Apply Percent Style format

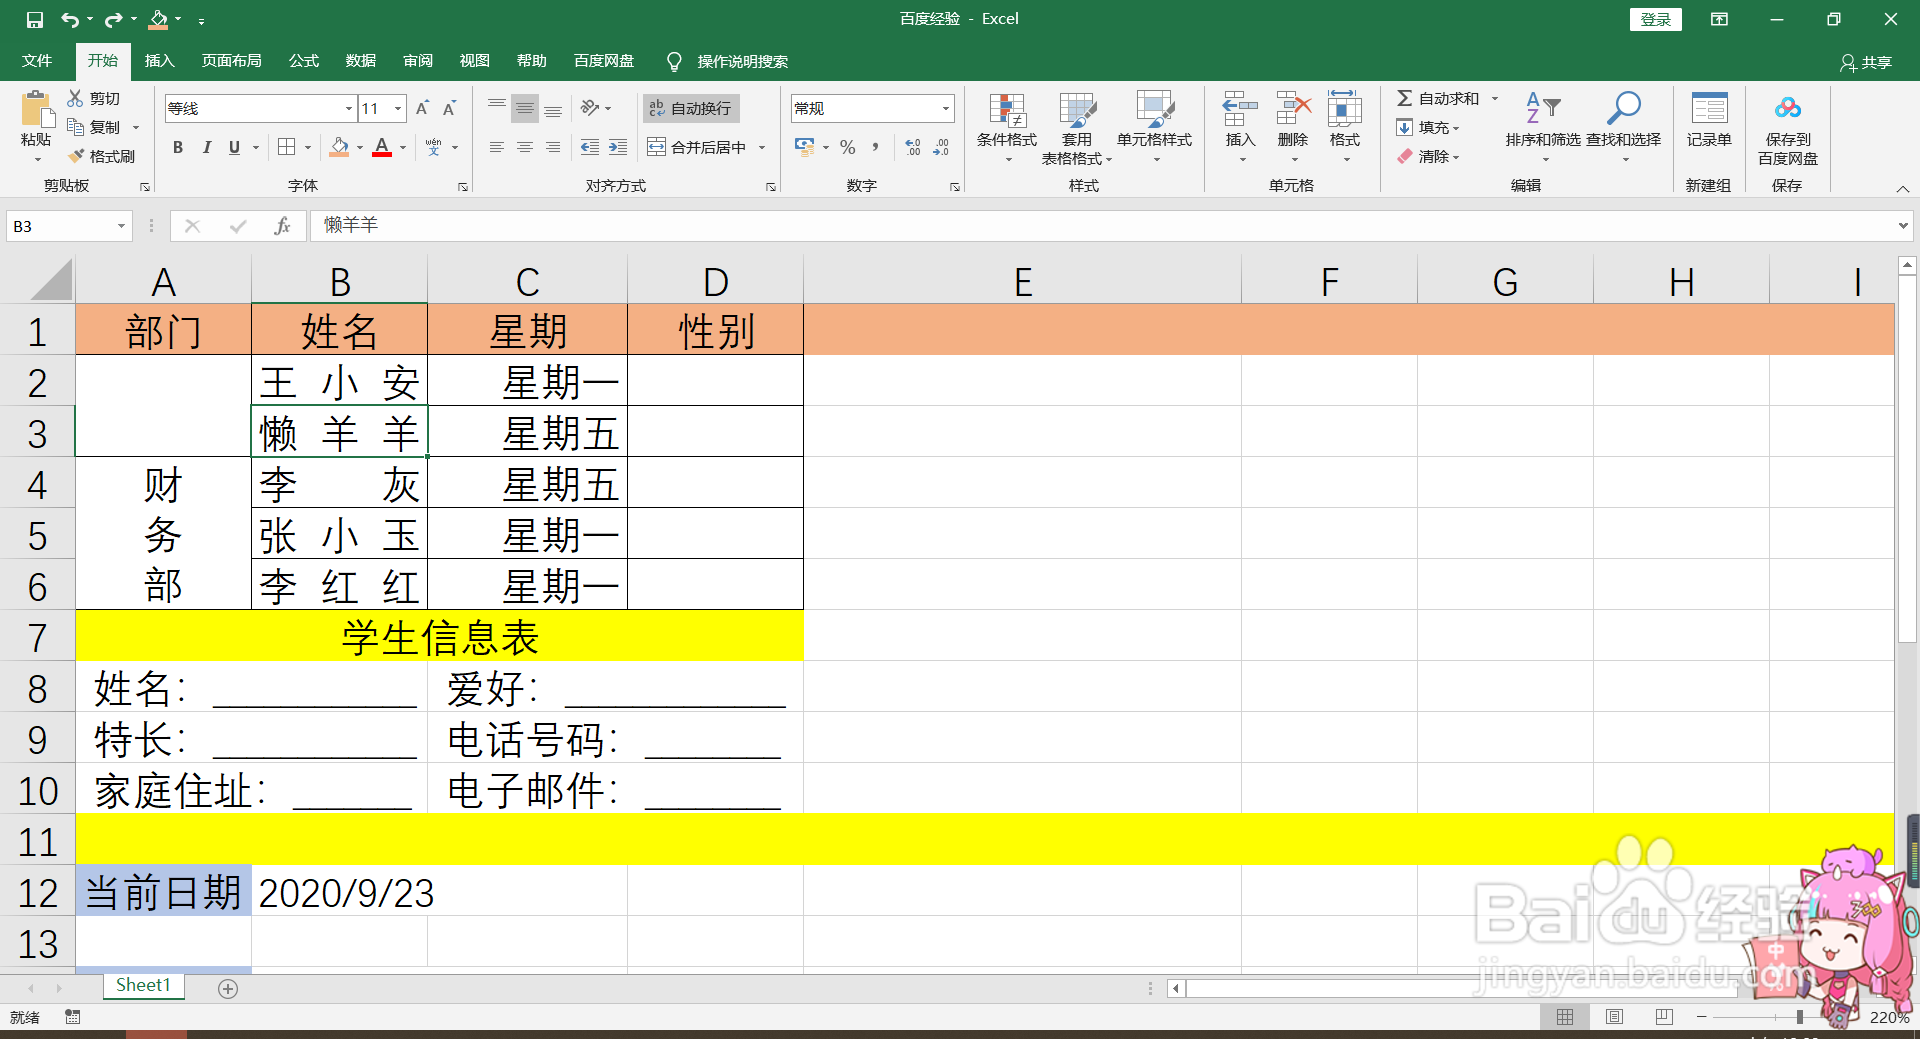click(848, 147)
